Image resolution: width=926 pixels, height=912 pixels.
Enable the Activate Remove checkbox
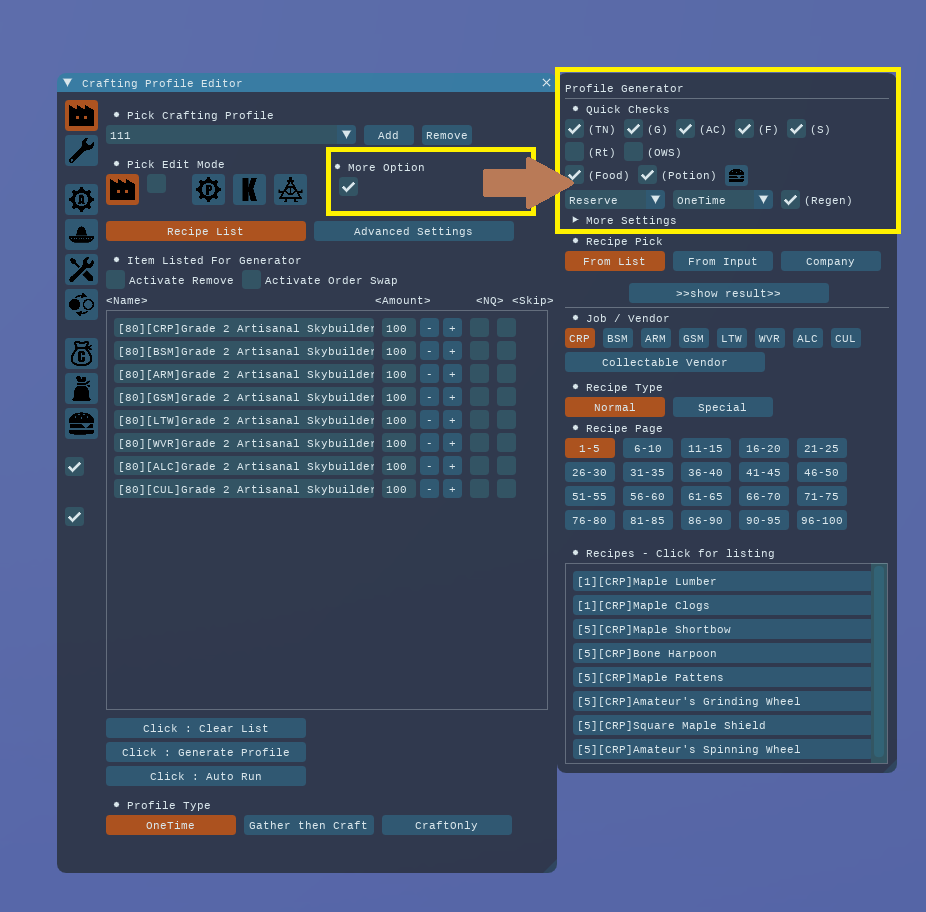(116, 280)
